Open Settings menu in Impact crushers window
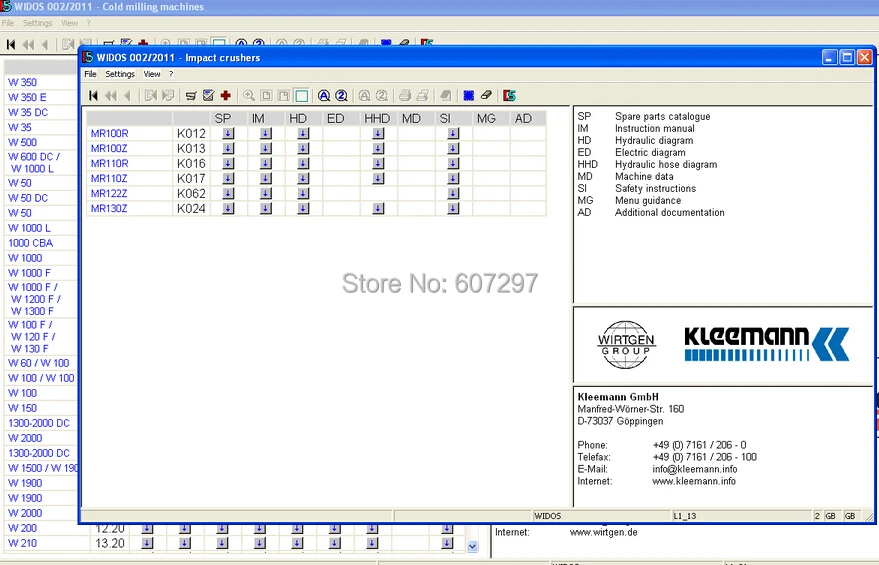 (x=120, y=74)
